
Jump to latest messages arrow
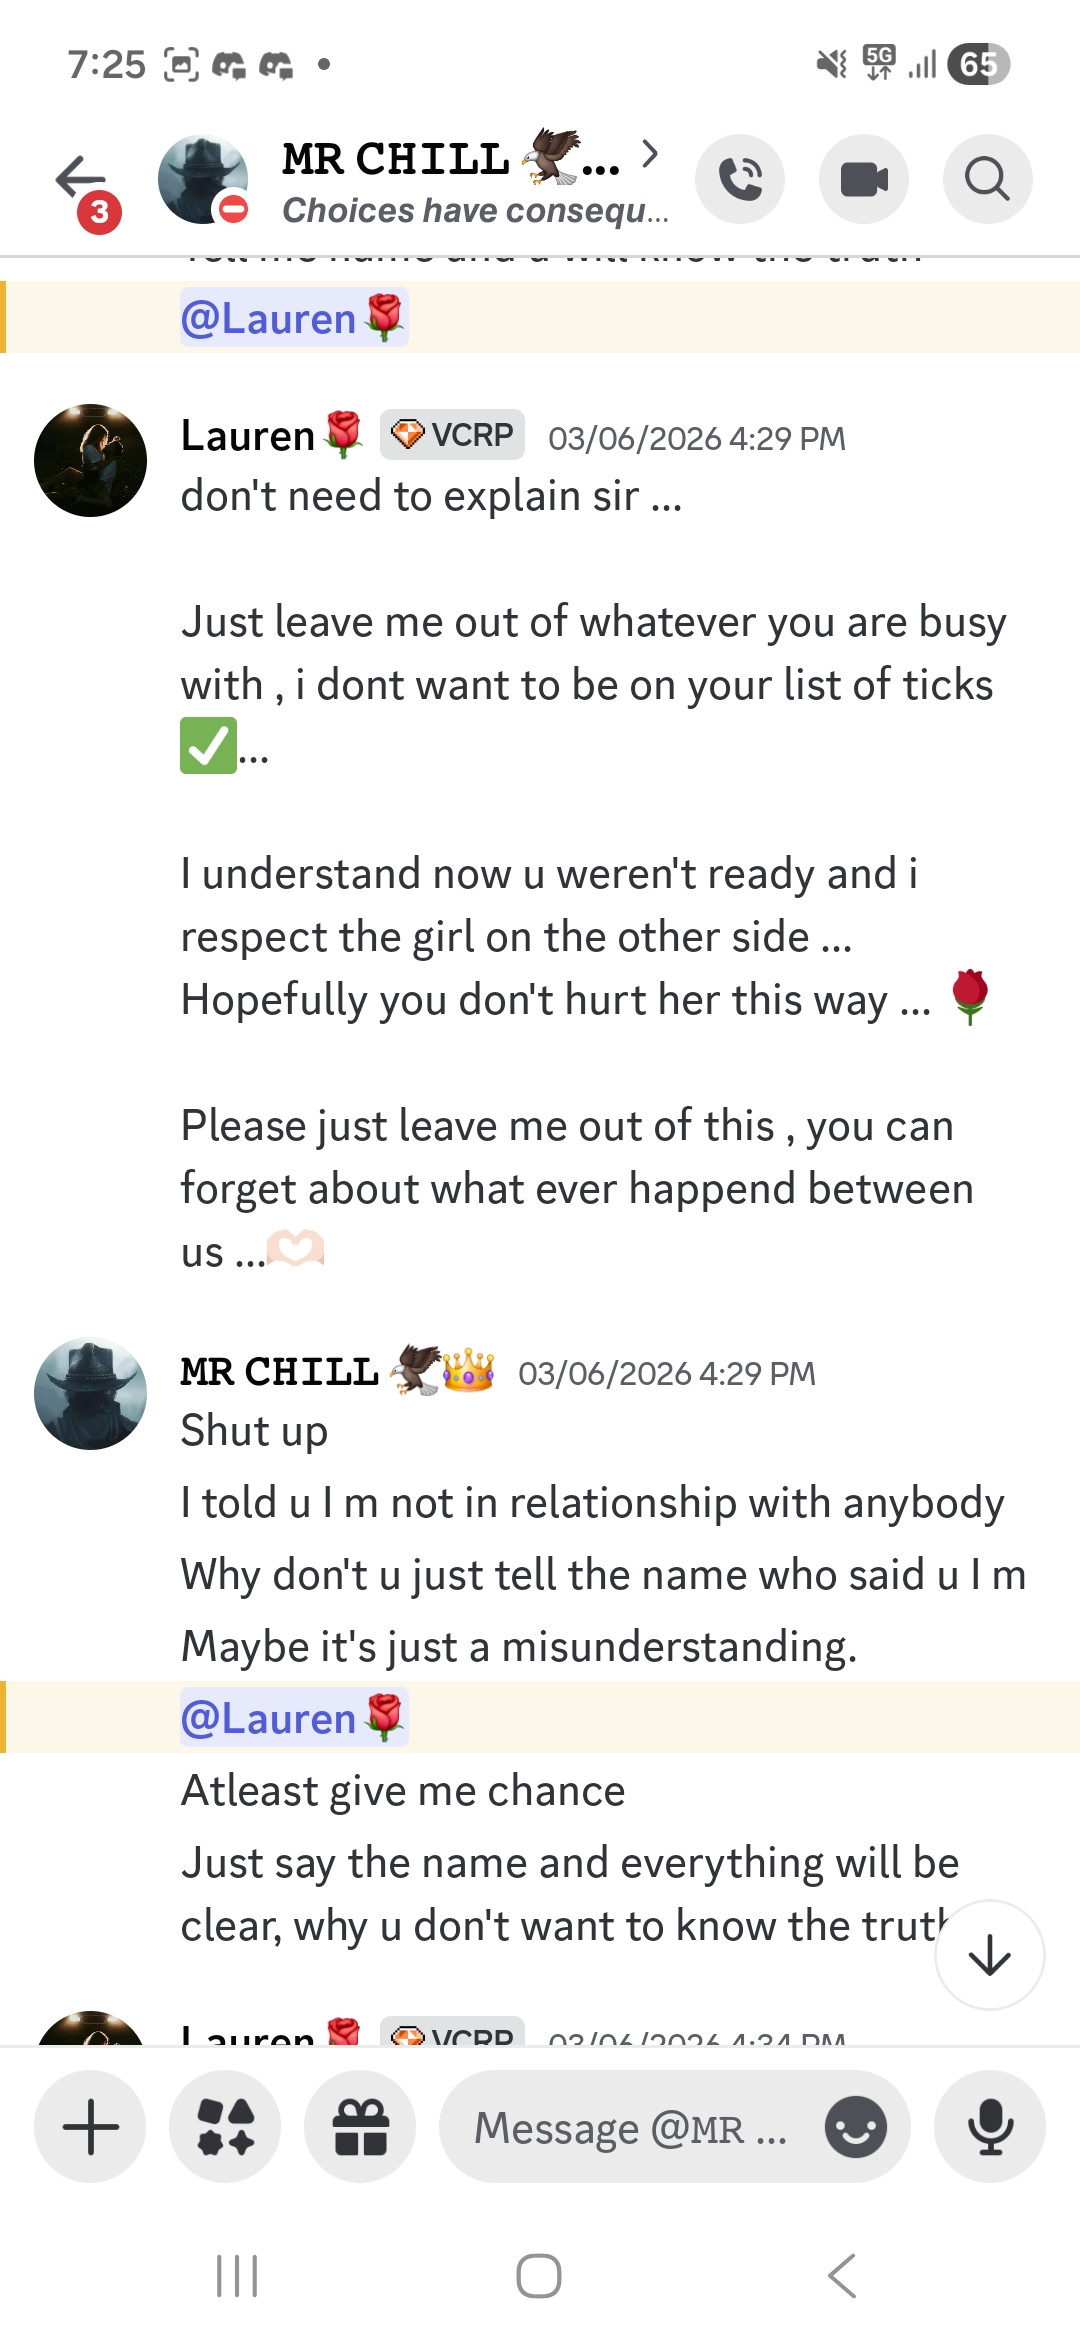(x=989, y=1955)
